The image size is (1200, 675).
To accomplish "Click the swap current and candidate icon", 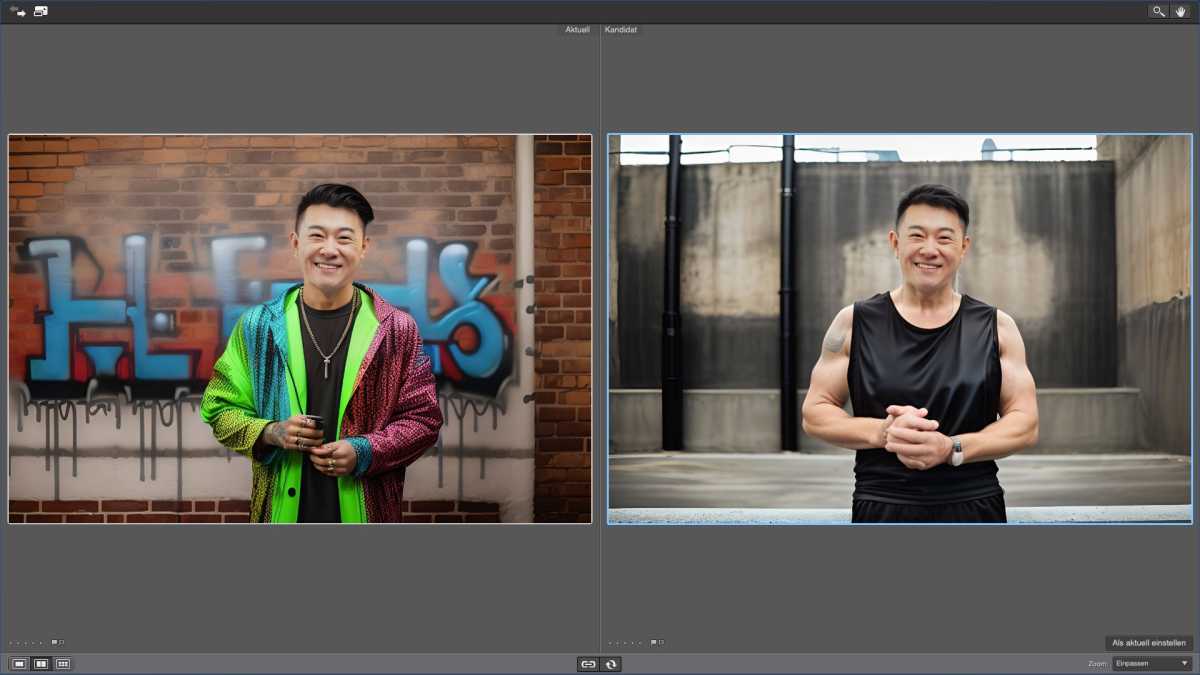I will (x=611, y=663).
